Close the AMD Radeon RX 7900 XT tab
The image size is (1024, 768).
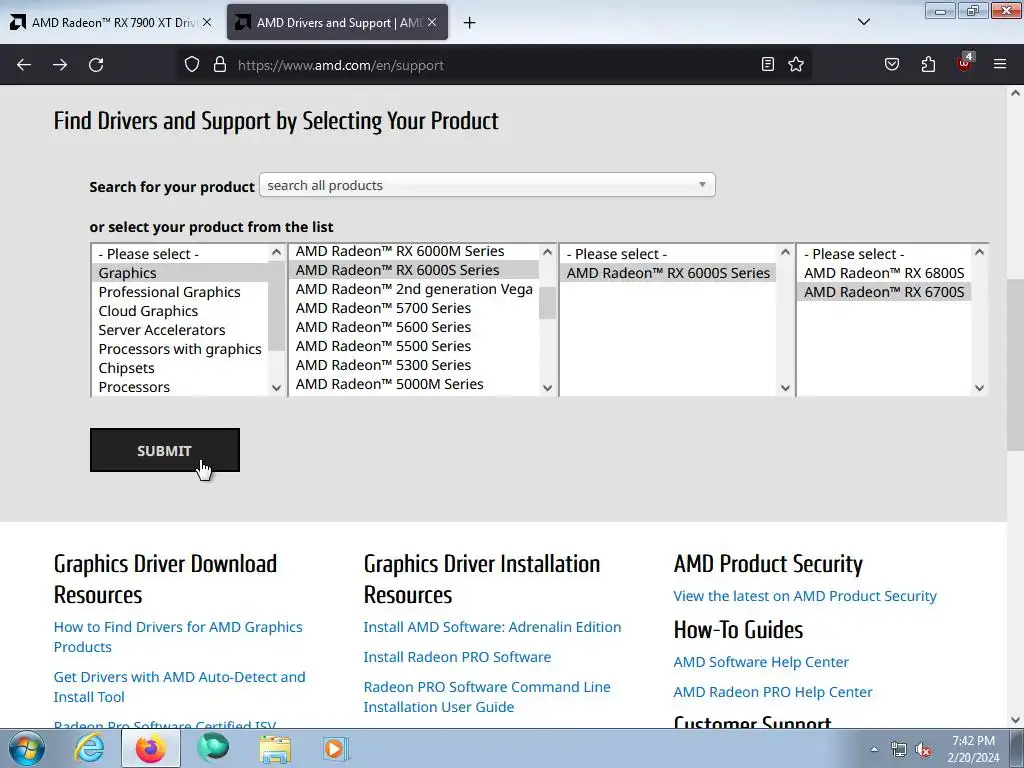click(207, 22)
